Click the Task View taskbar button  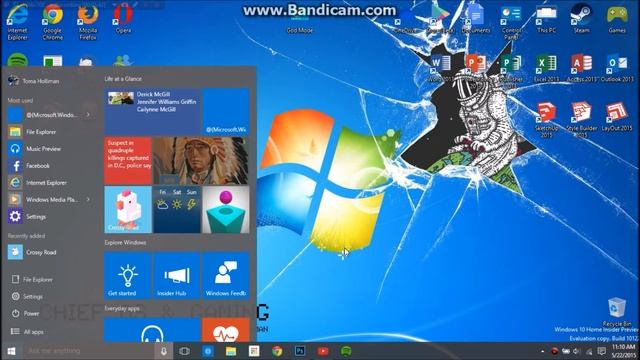184,351
